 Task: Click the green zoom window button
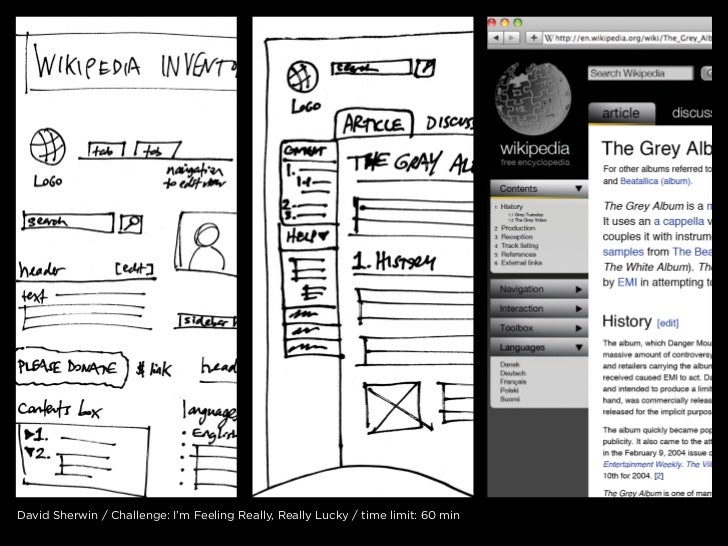tap(518, 22)
